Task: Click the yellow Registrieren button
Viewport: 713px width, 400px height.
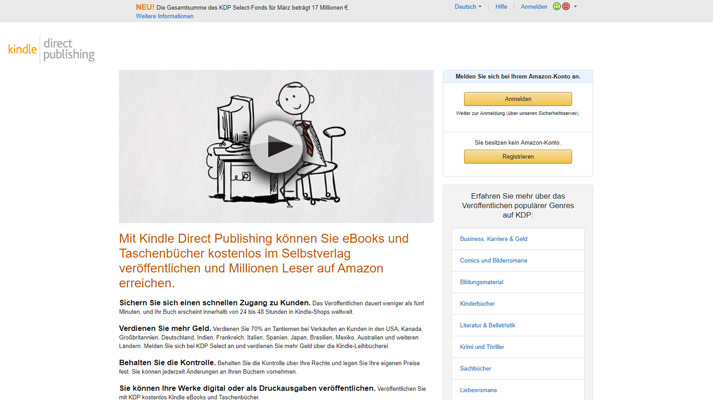Action: pos(518,156)
